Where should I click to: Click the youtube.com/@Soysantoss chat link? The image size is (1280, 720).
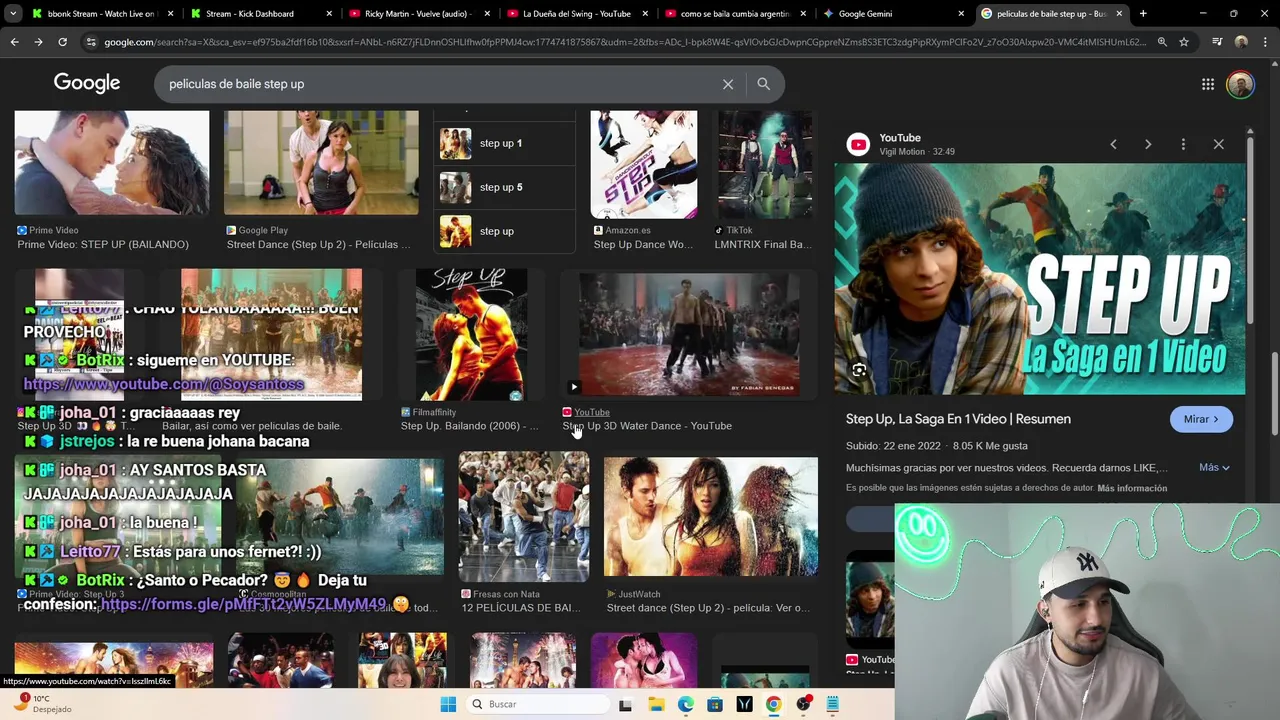click(164, 384)
